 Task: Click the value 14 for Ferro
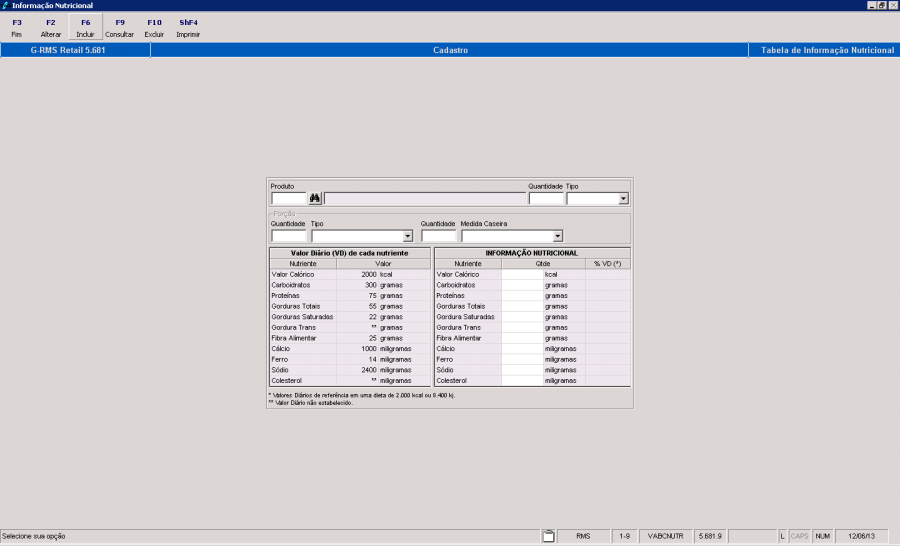373,359
